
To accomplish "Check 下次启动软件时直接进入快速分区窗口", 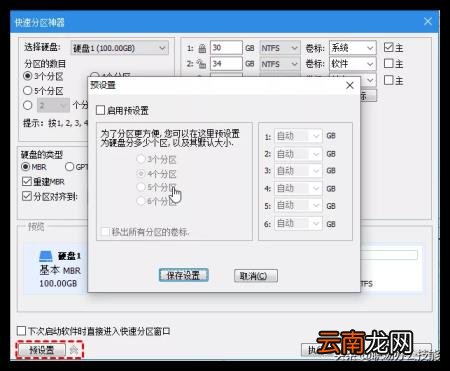I will point(21,331).
